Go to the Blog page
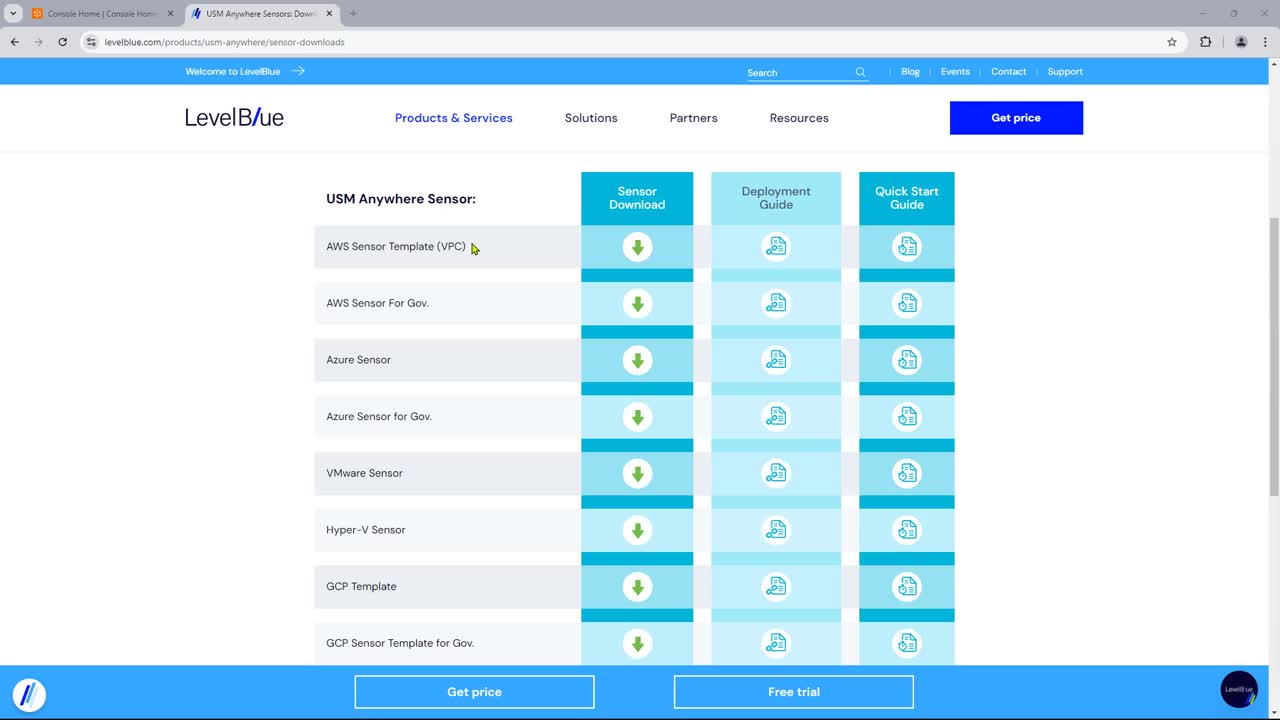This screenshot has height=720, width=1280. [x=910, y=72]
